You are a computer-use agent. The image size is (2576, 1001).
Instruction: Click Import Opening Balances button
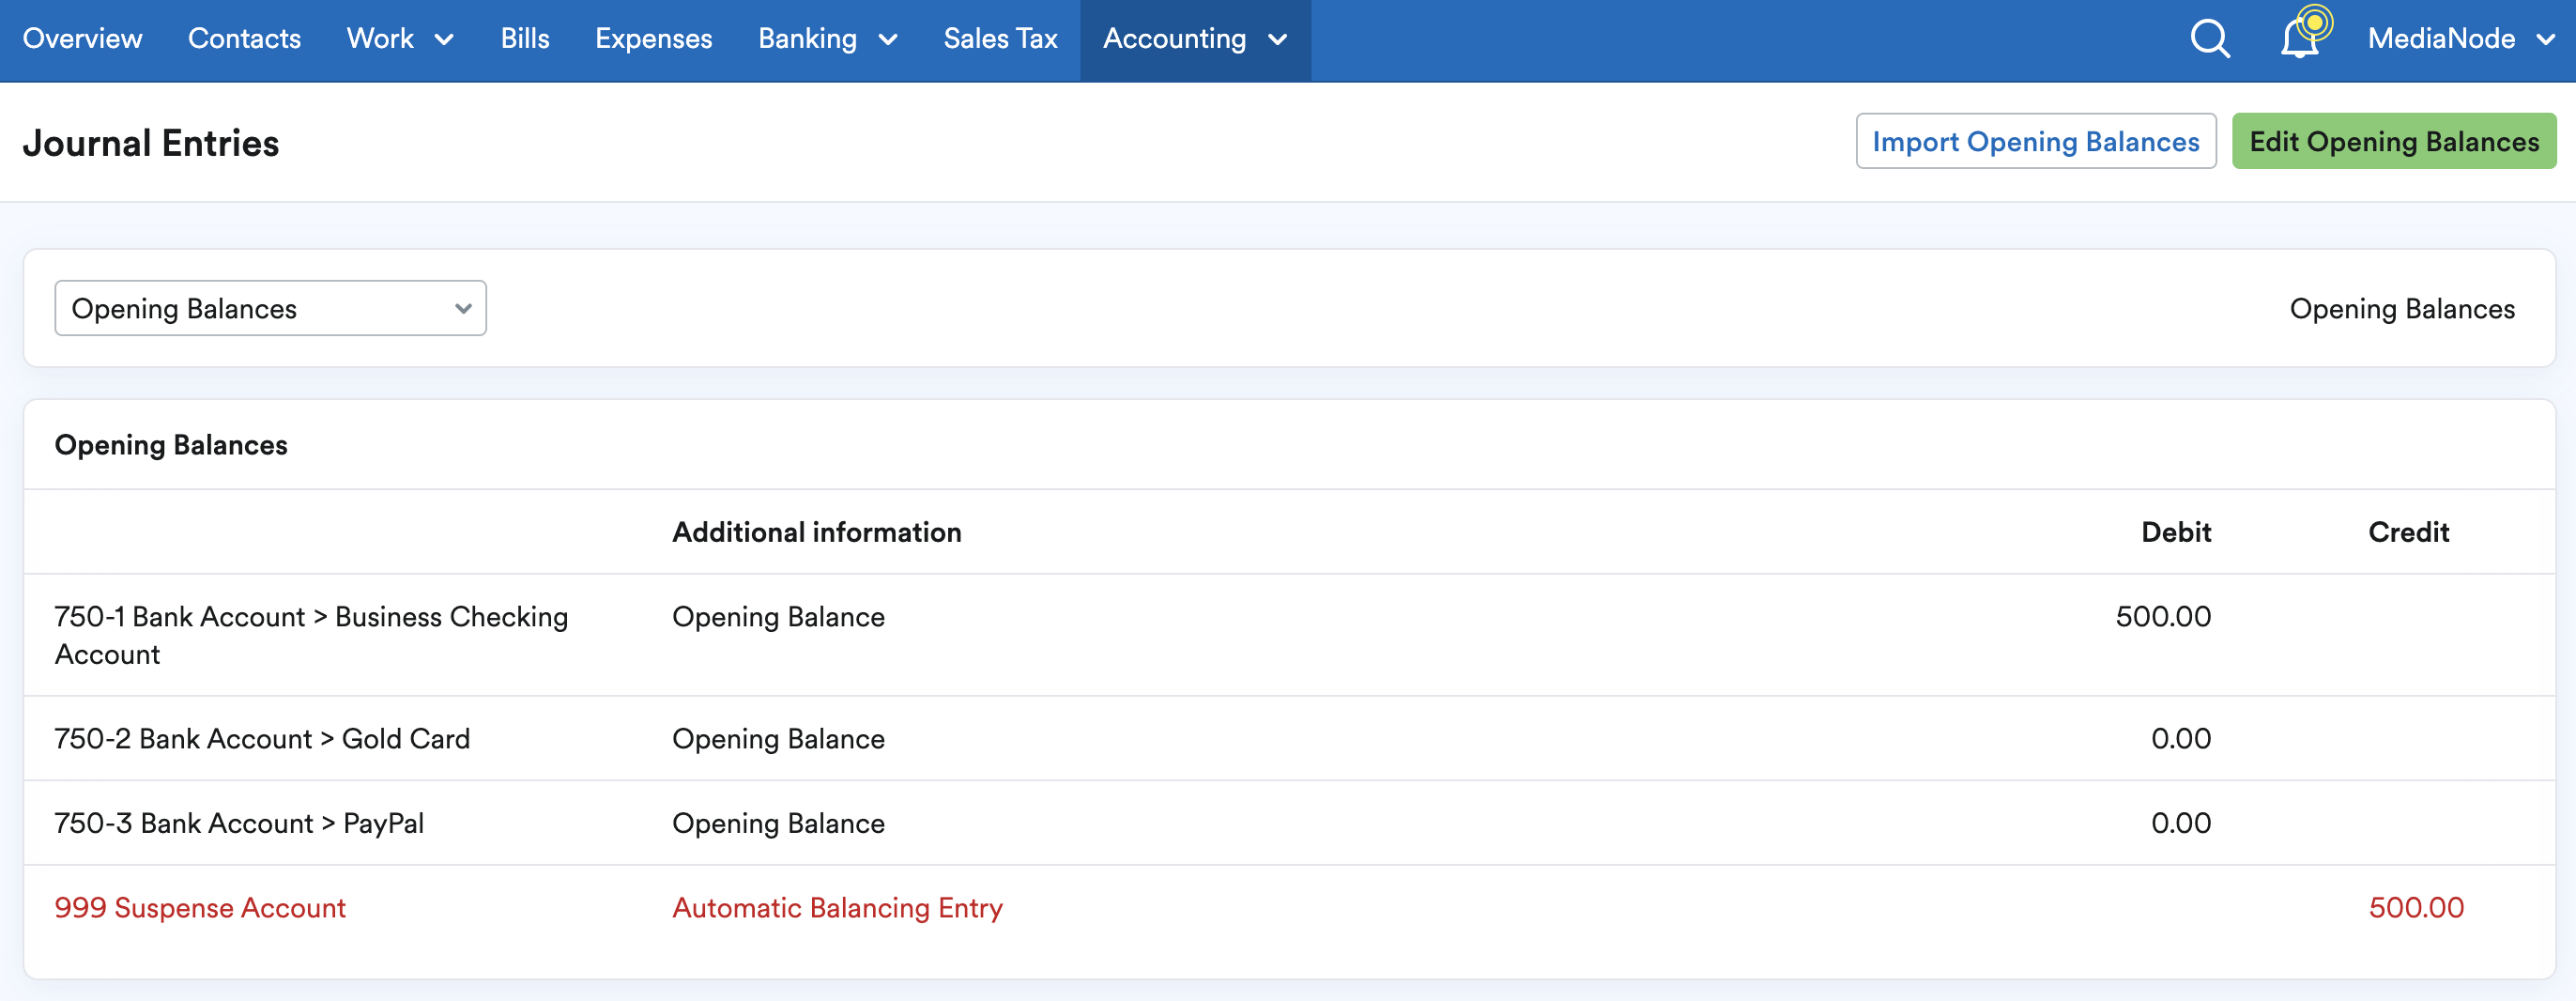(2036, 141)
